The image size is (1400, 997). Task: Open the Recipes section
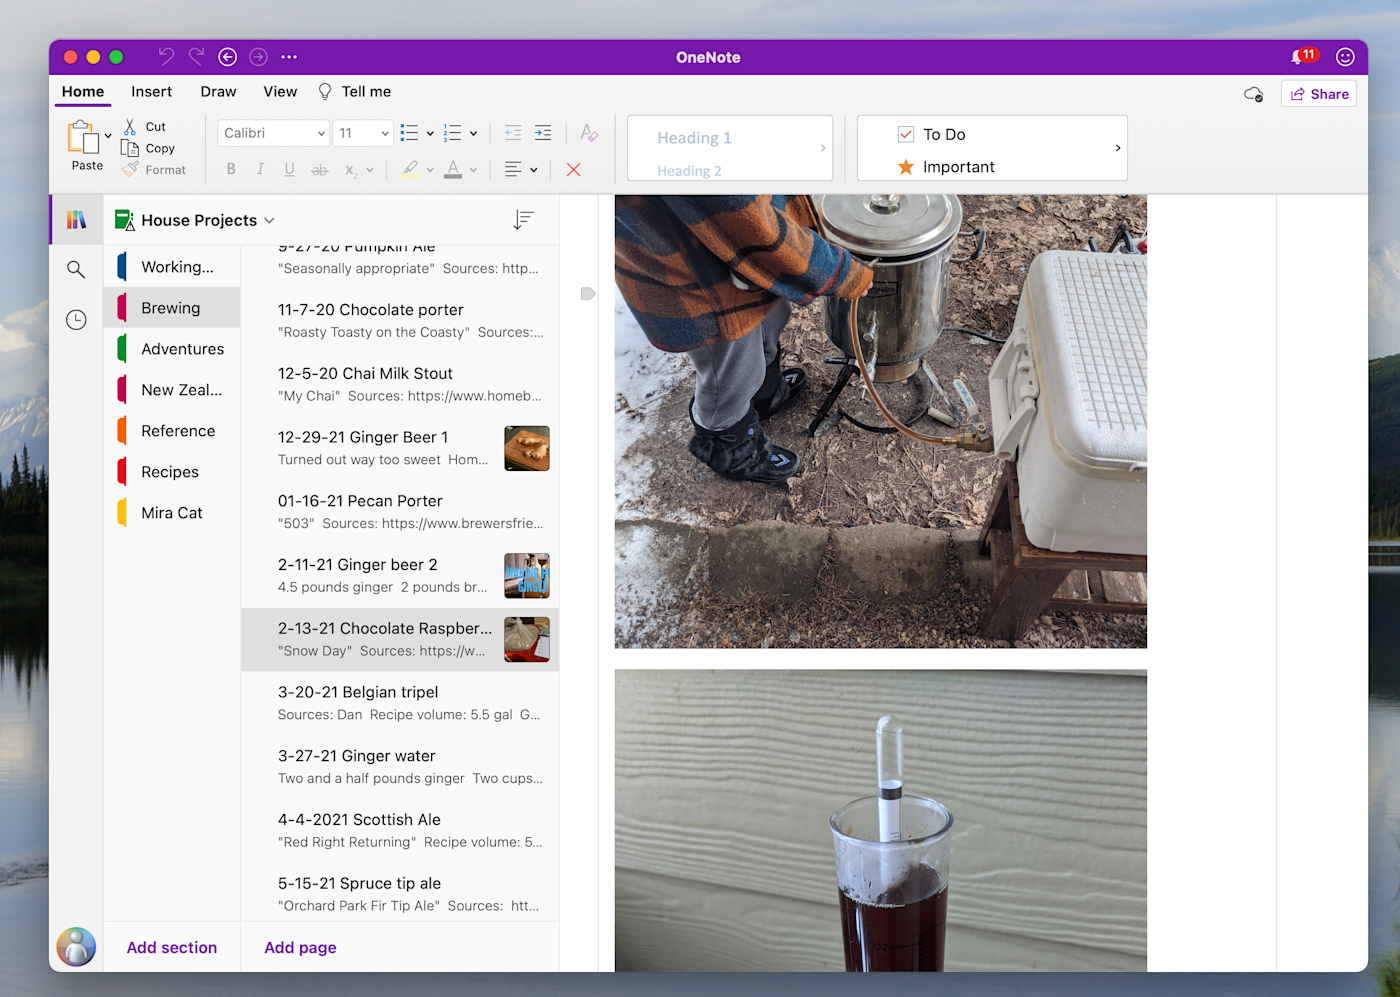coord(172,472)
